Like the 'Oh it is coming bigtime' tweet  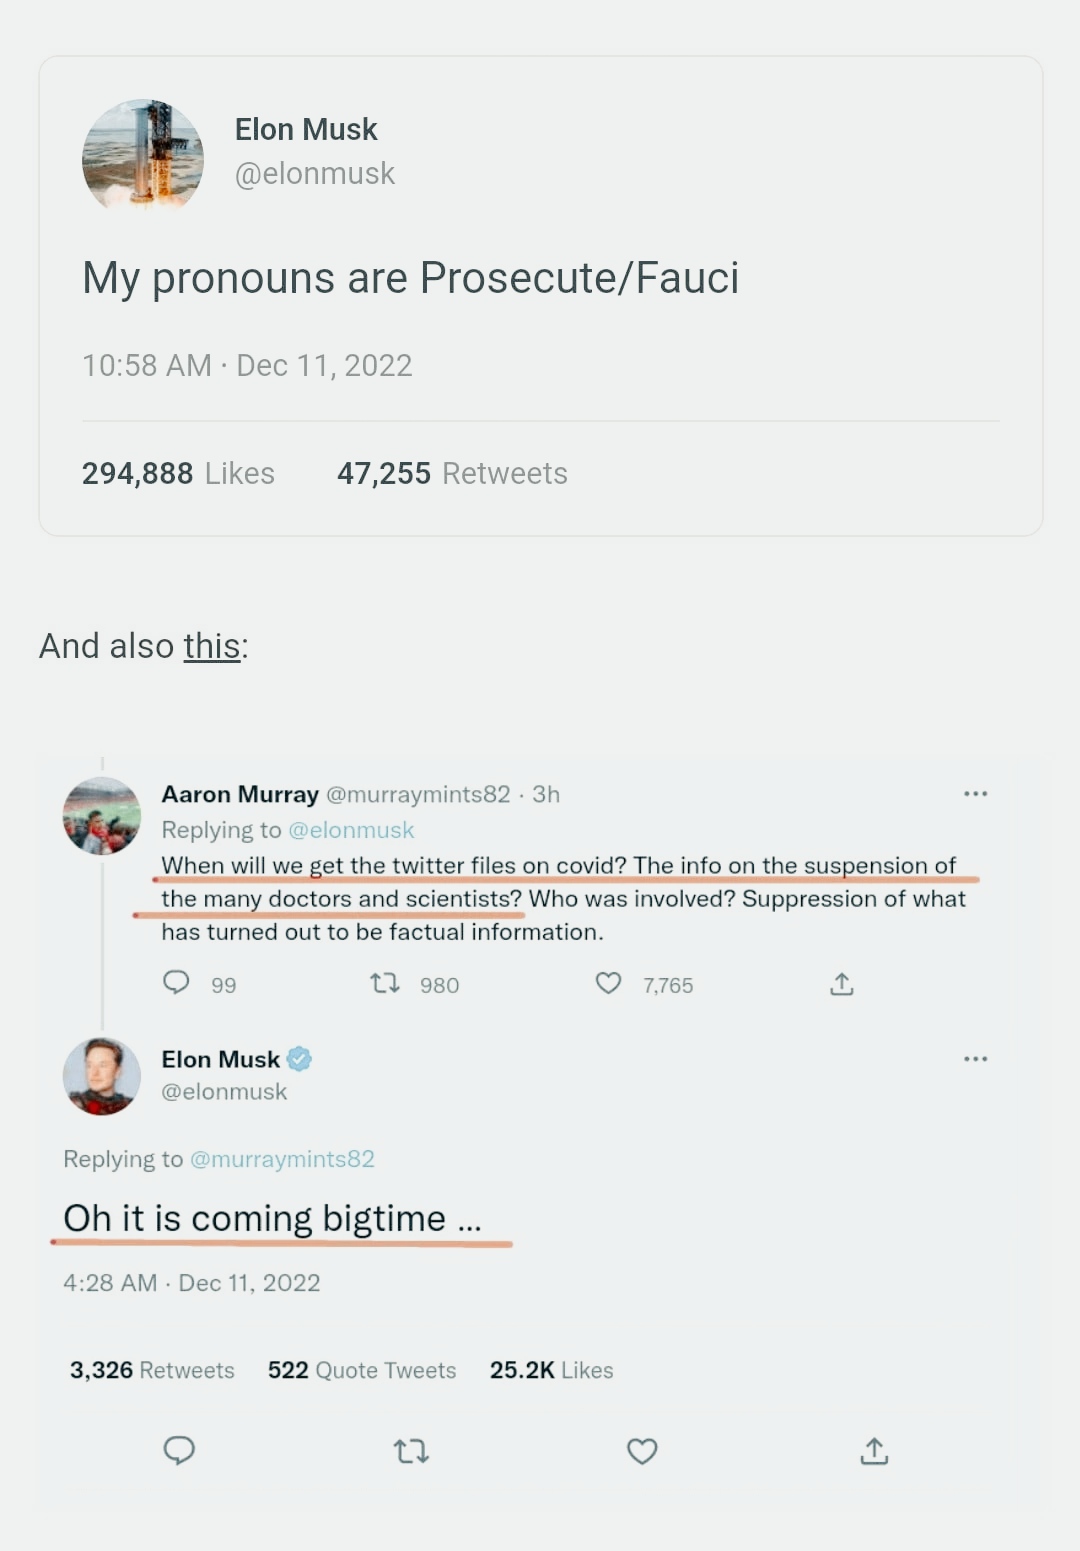(x=642, y=1451)
